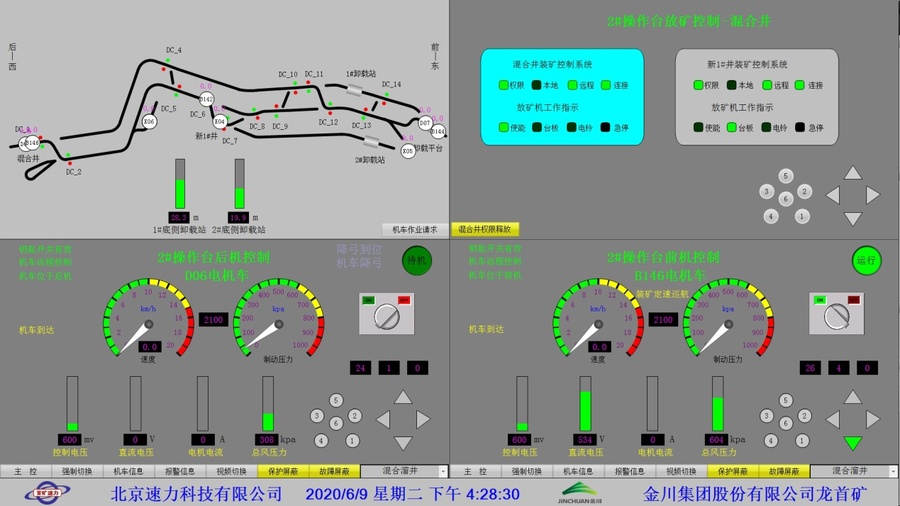Select the 混合井装矿控制系统 cyan panel title
Screen dimensions: 900x506
[552, 64]
